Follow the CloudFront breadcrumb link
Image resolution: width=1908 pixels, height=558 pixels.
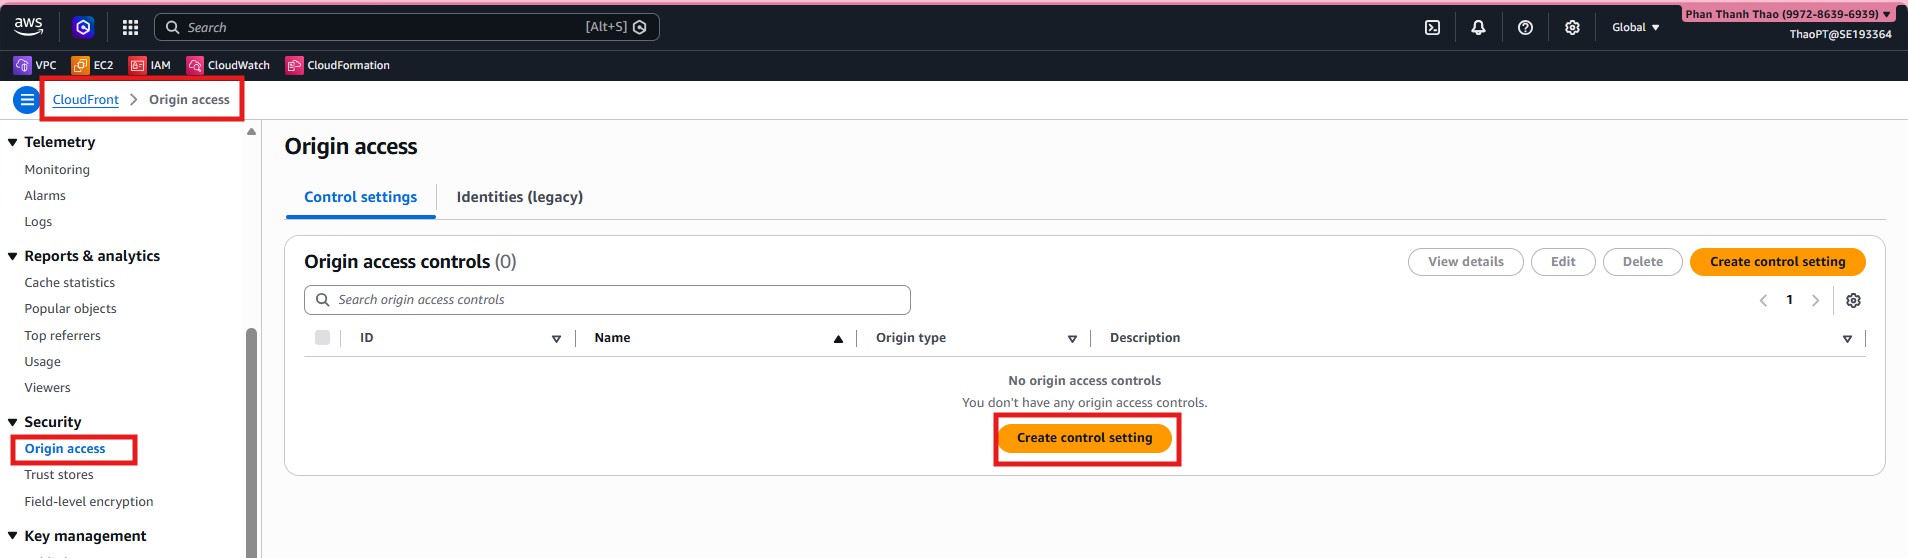85,100
